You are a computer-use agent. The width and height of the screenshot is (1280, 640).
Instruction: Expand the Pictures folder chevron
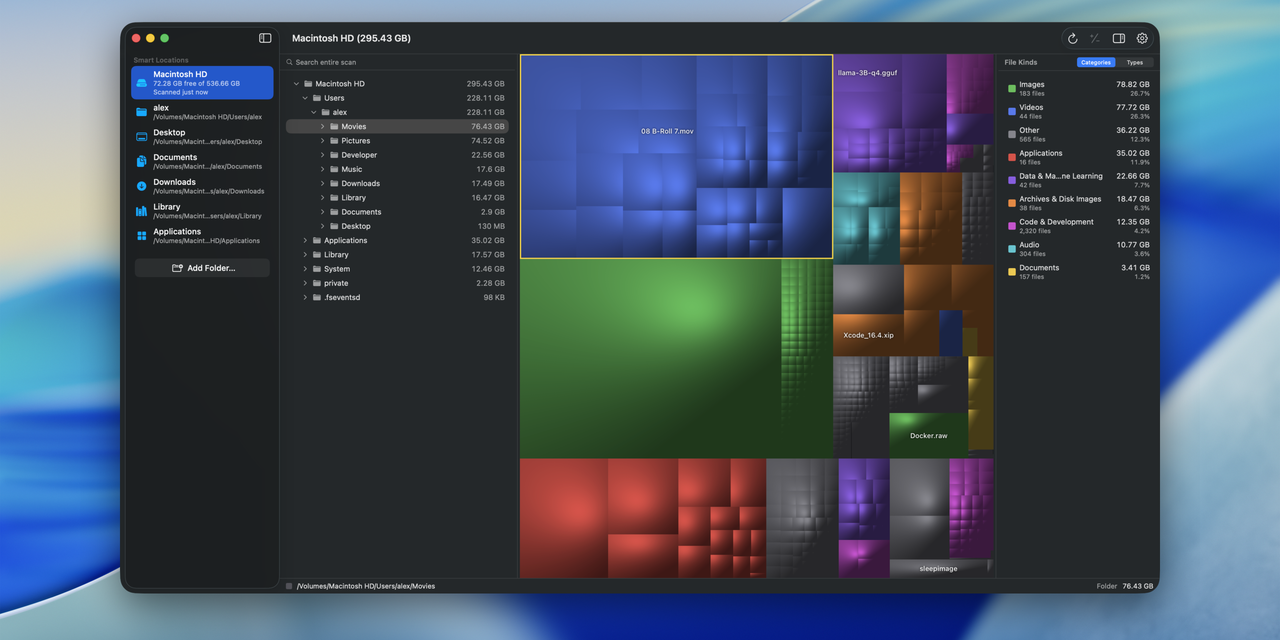tap(322, 141)
